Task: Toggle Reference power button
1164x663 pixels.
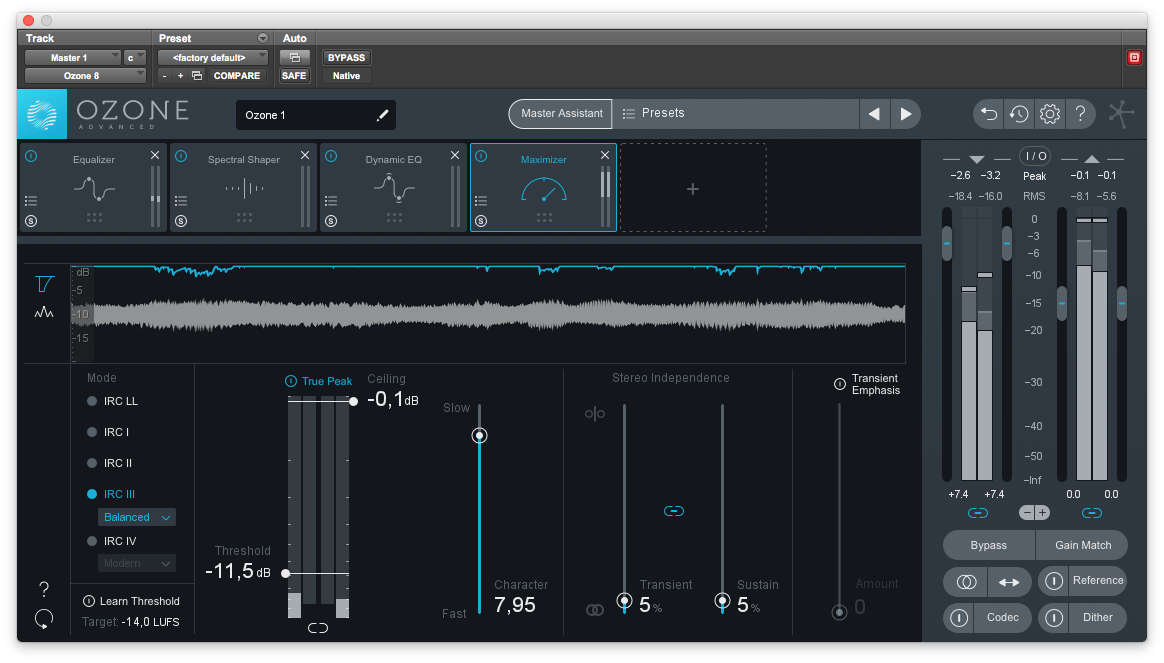Action: (x=1053, y=581)
